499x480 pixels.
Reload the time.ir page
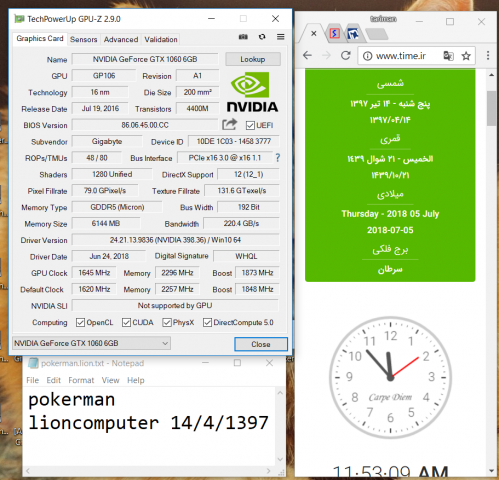click(346, 55)
